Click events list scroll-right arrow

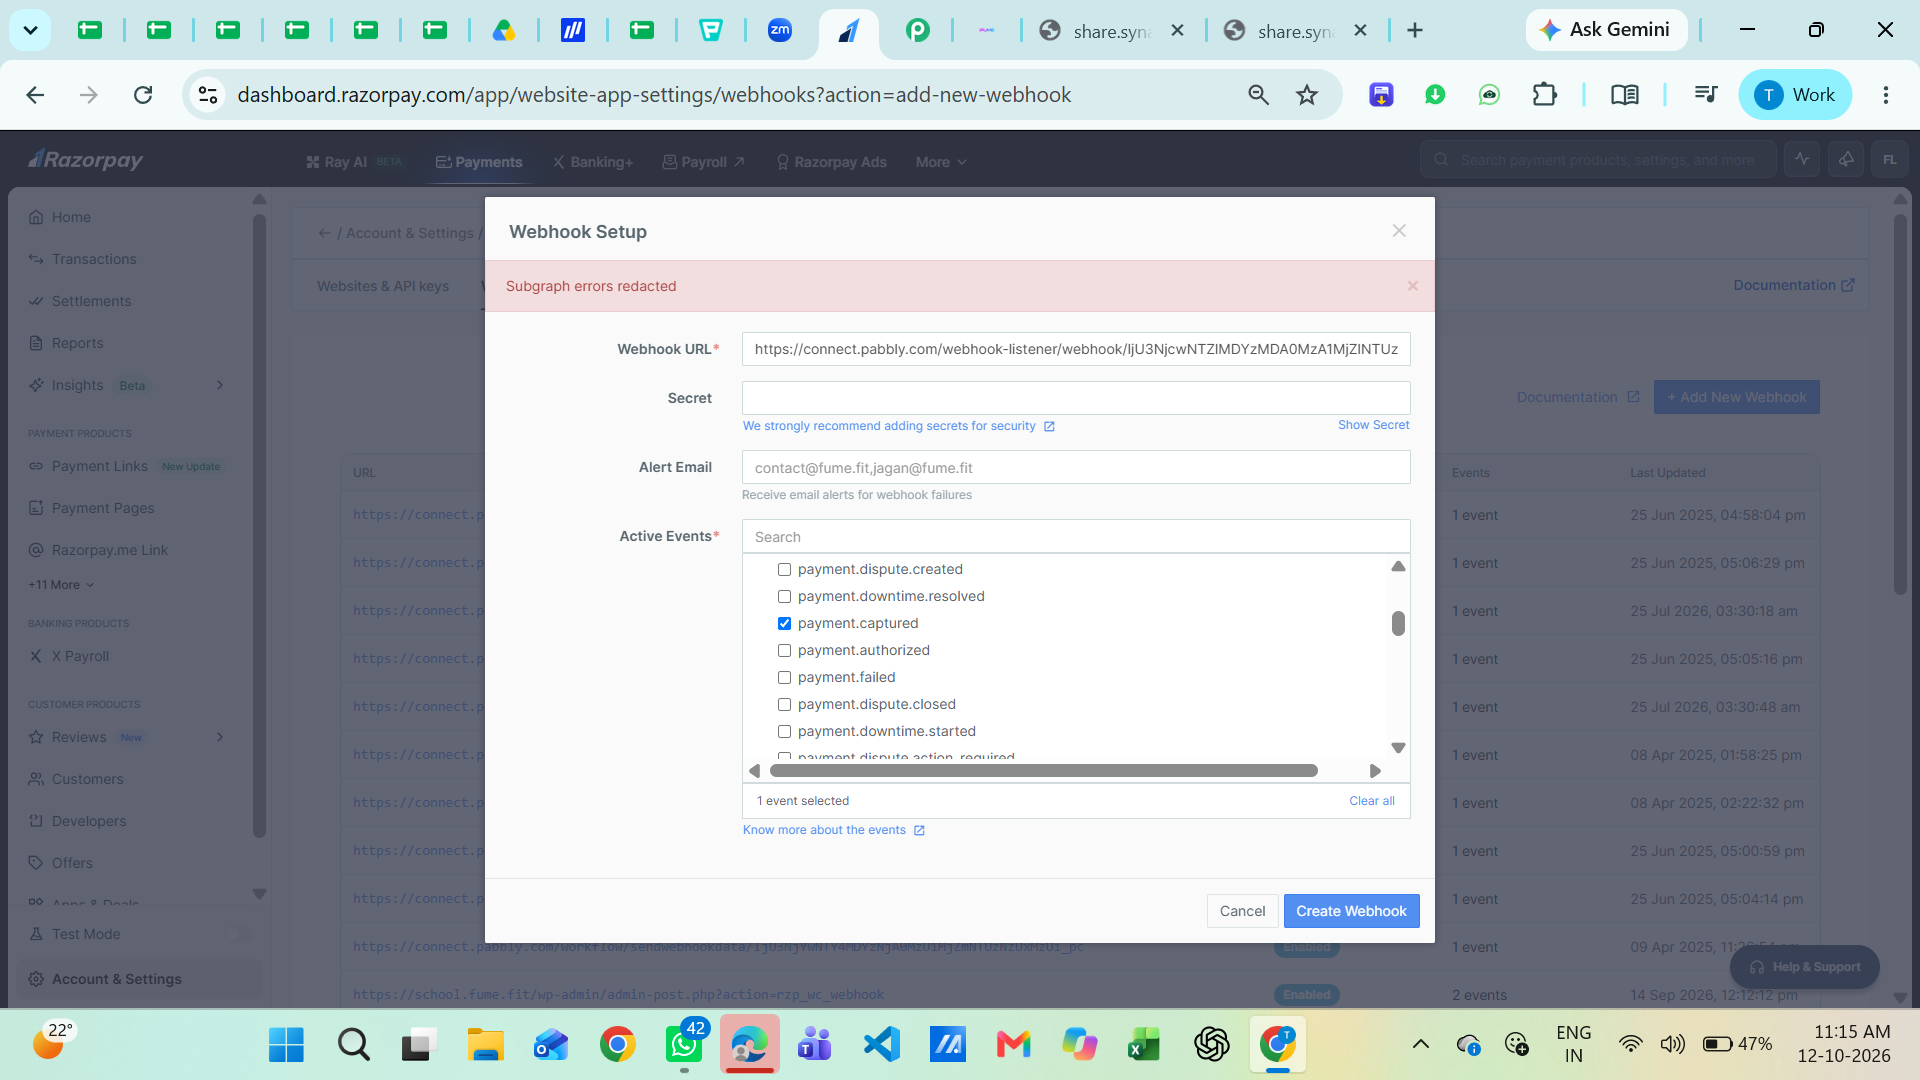1375,771
